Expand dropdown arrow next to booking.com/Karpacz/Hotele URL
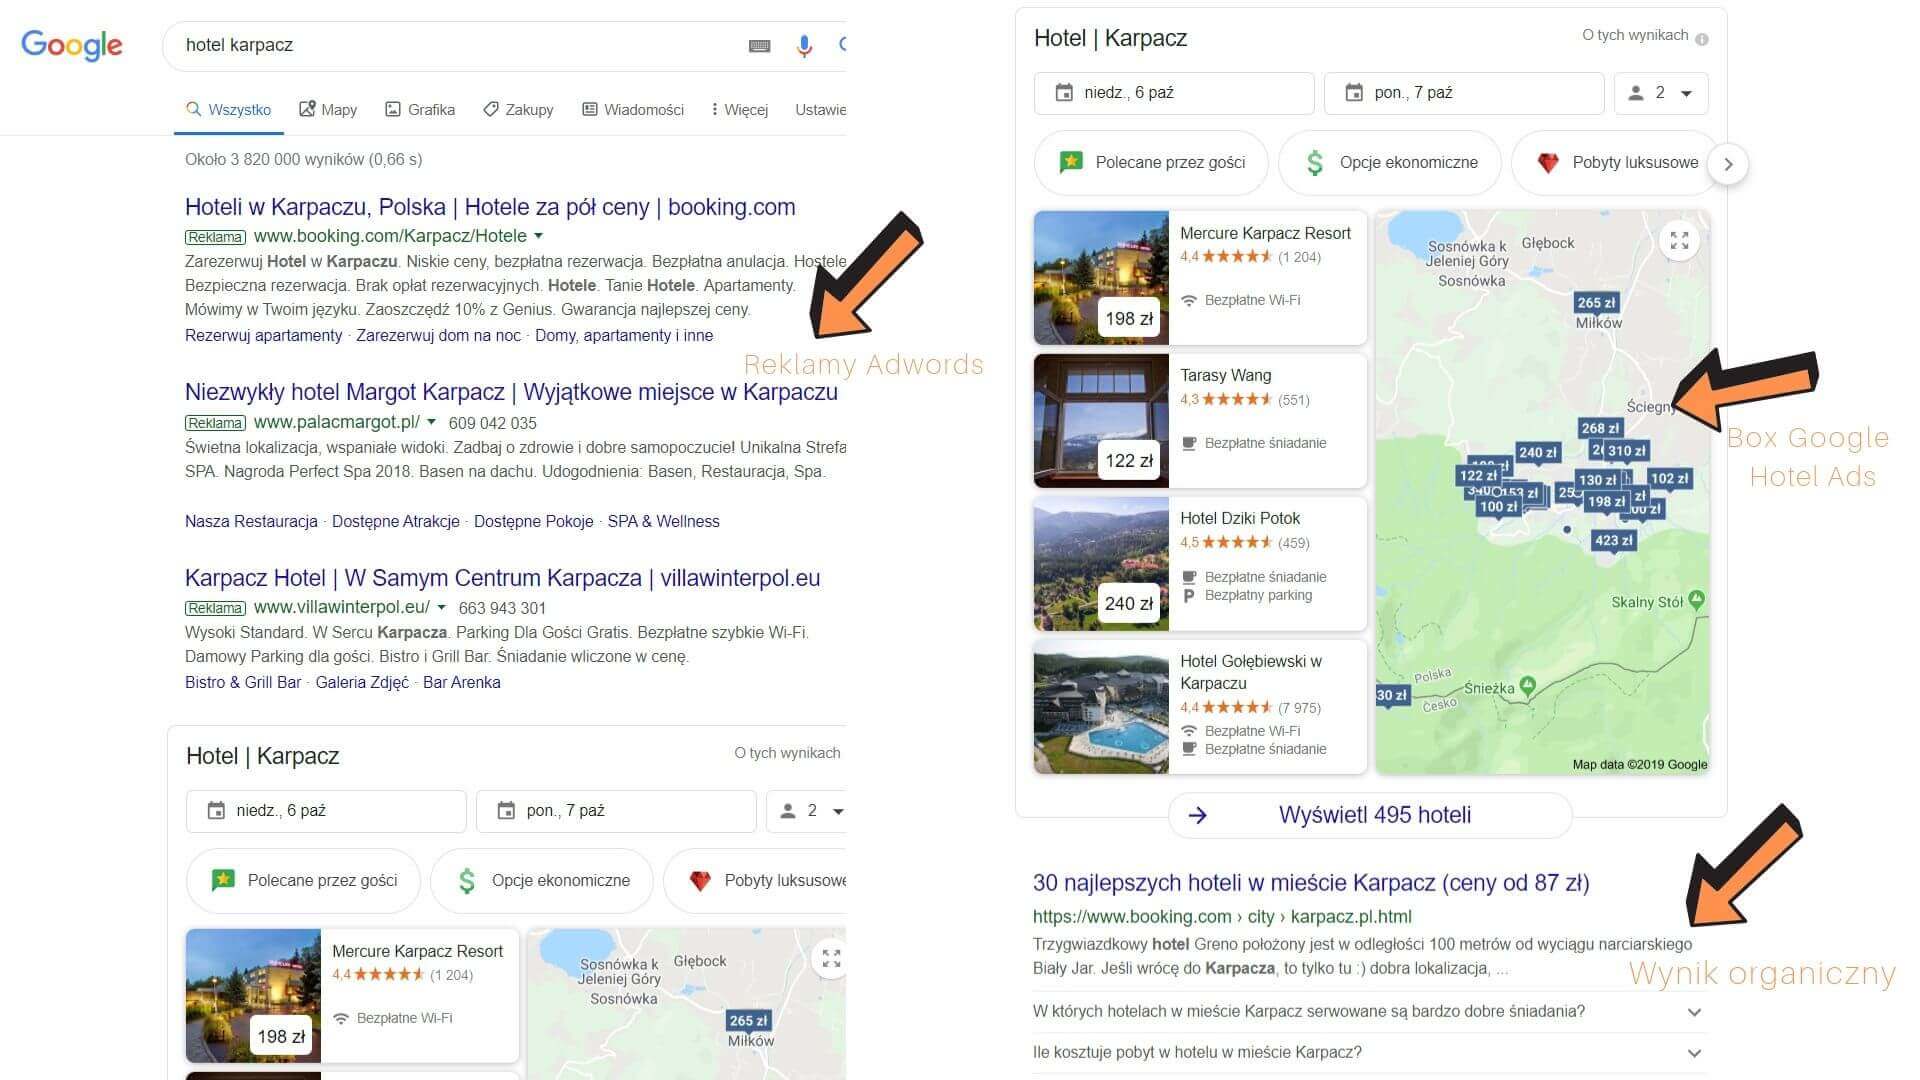The height and width of the screenshot is (1080, 1920). (x=538, y=236)
